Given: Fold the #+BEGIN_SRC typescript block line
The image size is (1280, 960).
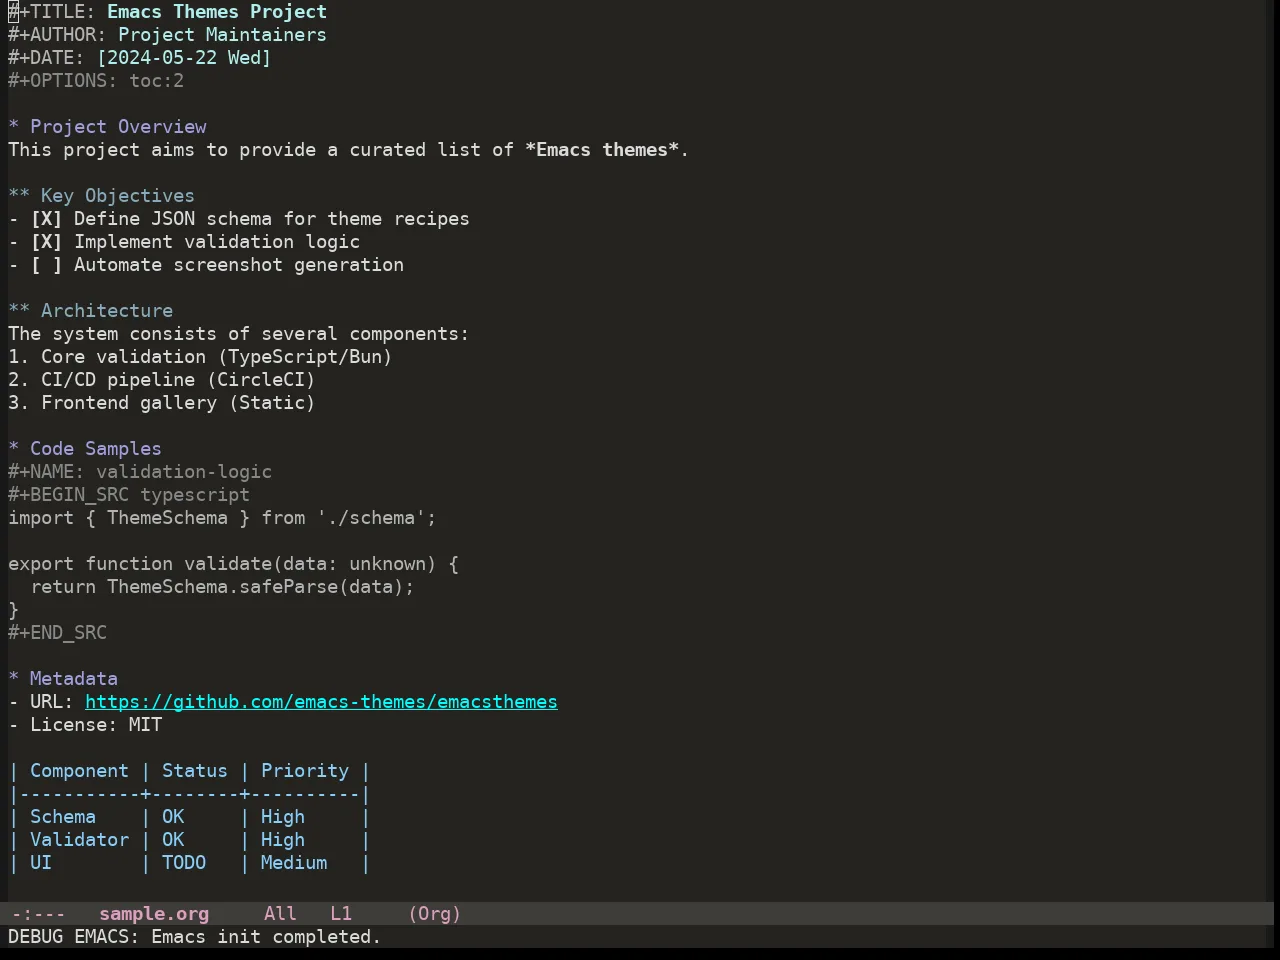Looking at the screenshot, I should pos(129,495).
